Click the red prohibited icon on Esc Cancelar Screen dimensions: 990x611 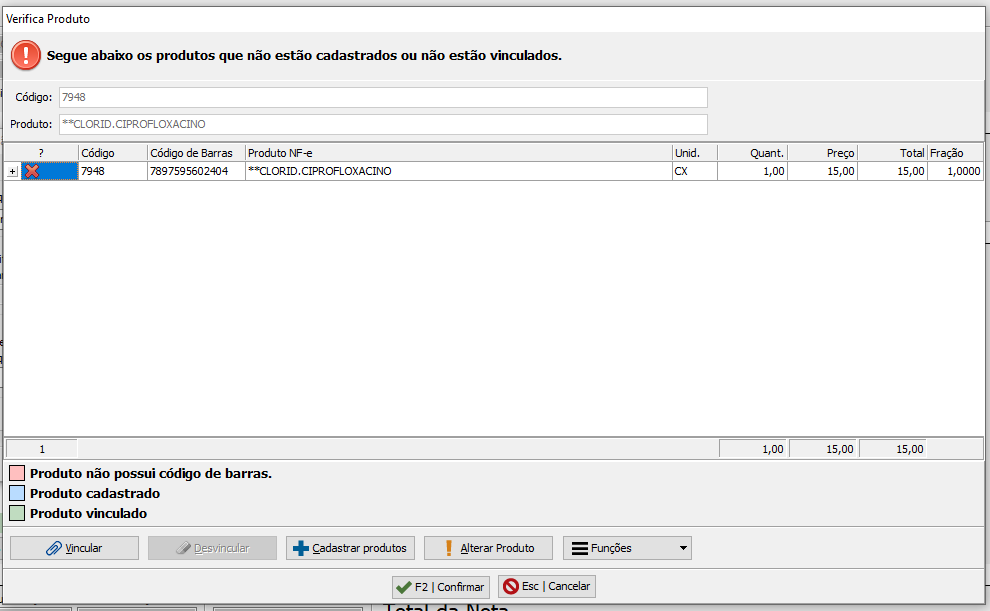click(x=510, y=587)
